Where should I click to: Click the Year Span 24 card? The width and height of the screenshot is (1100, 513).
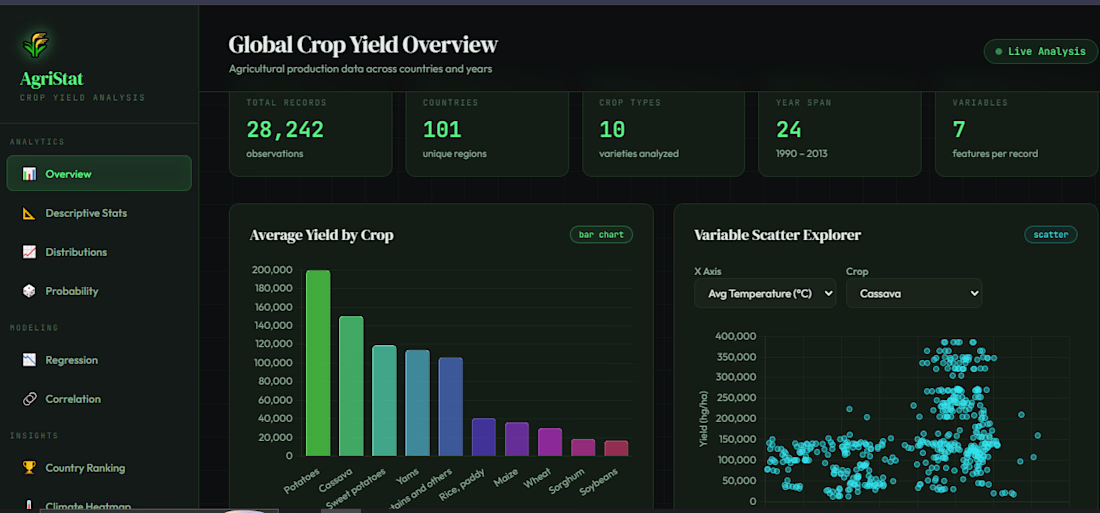point(840,133)
